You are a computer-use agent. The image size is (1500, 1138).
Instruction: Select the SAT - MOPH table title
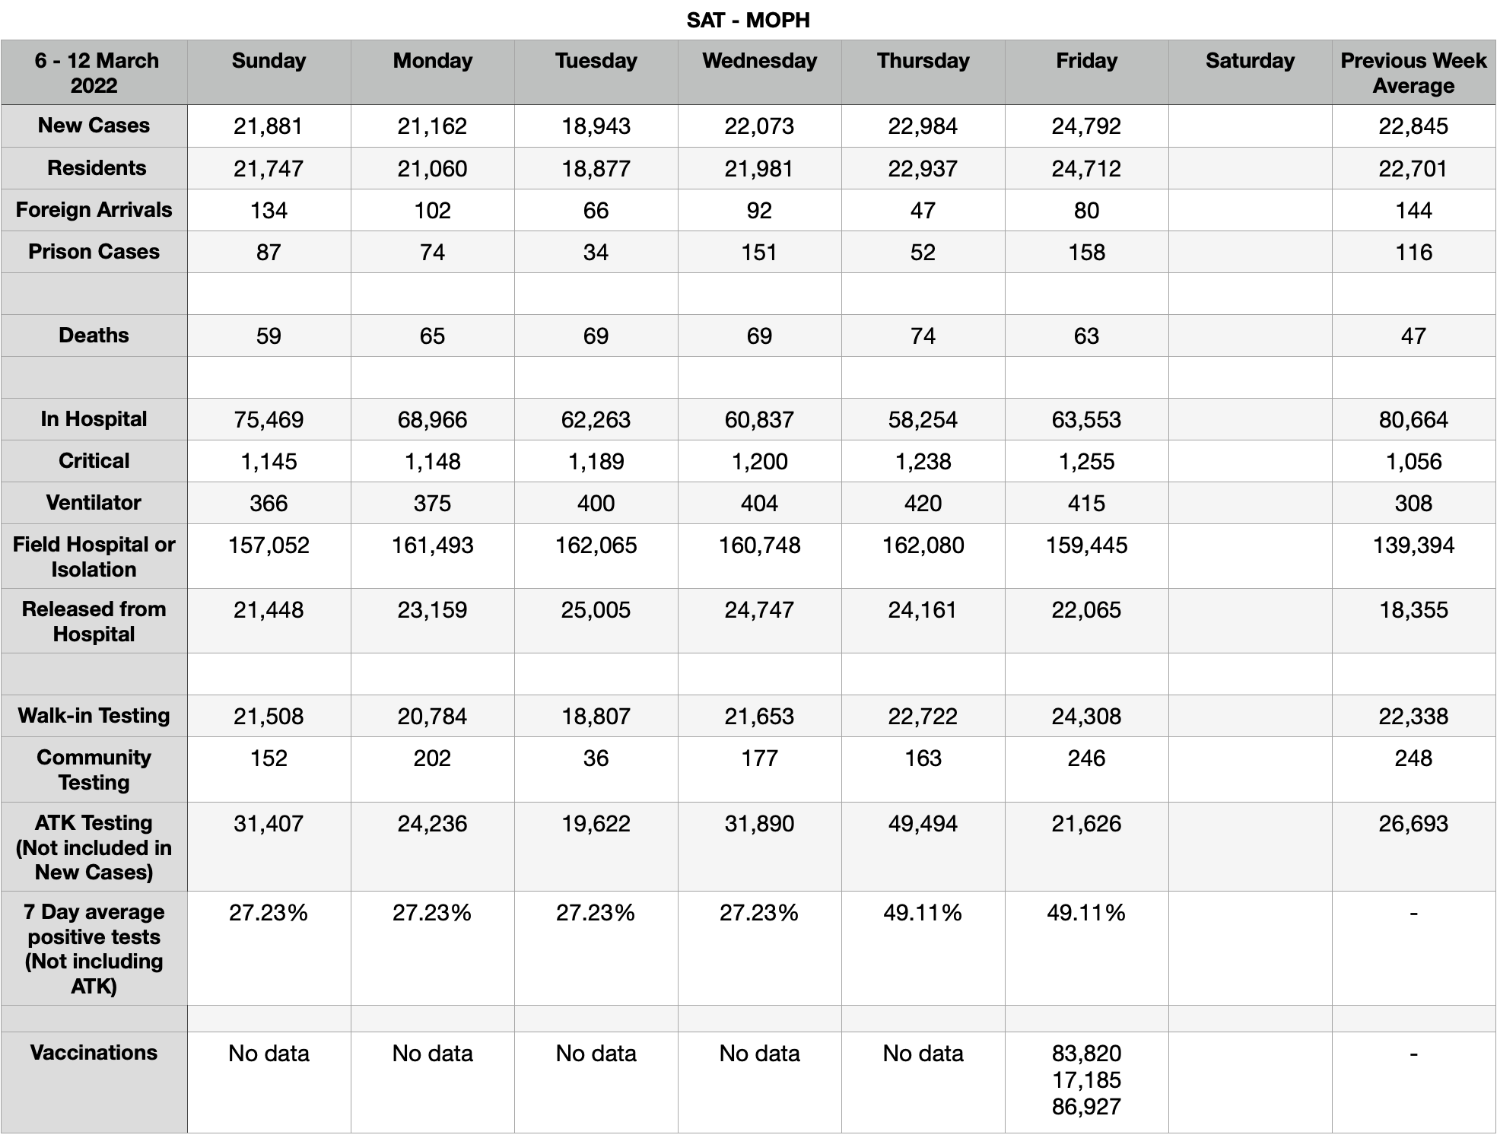click(748, 20)
